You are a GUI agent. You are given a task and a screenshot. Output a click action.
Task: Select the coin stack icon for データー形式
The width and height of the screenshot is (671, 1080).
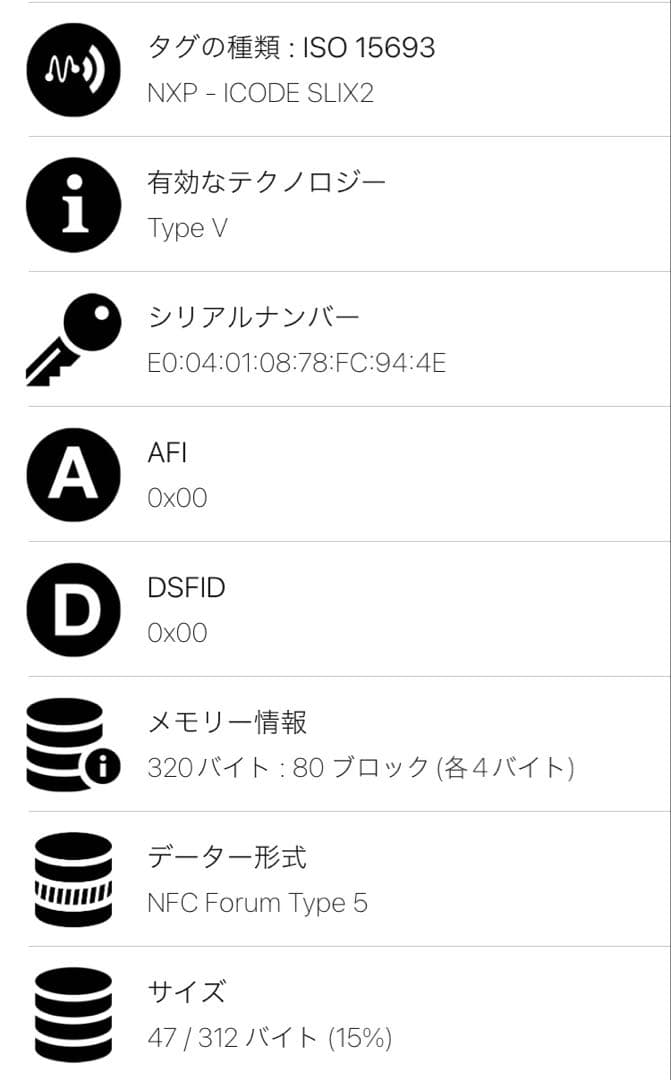[72, 878]
